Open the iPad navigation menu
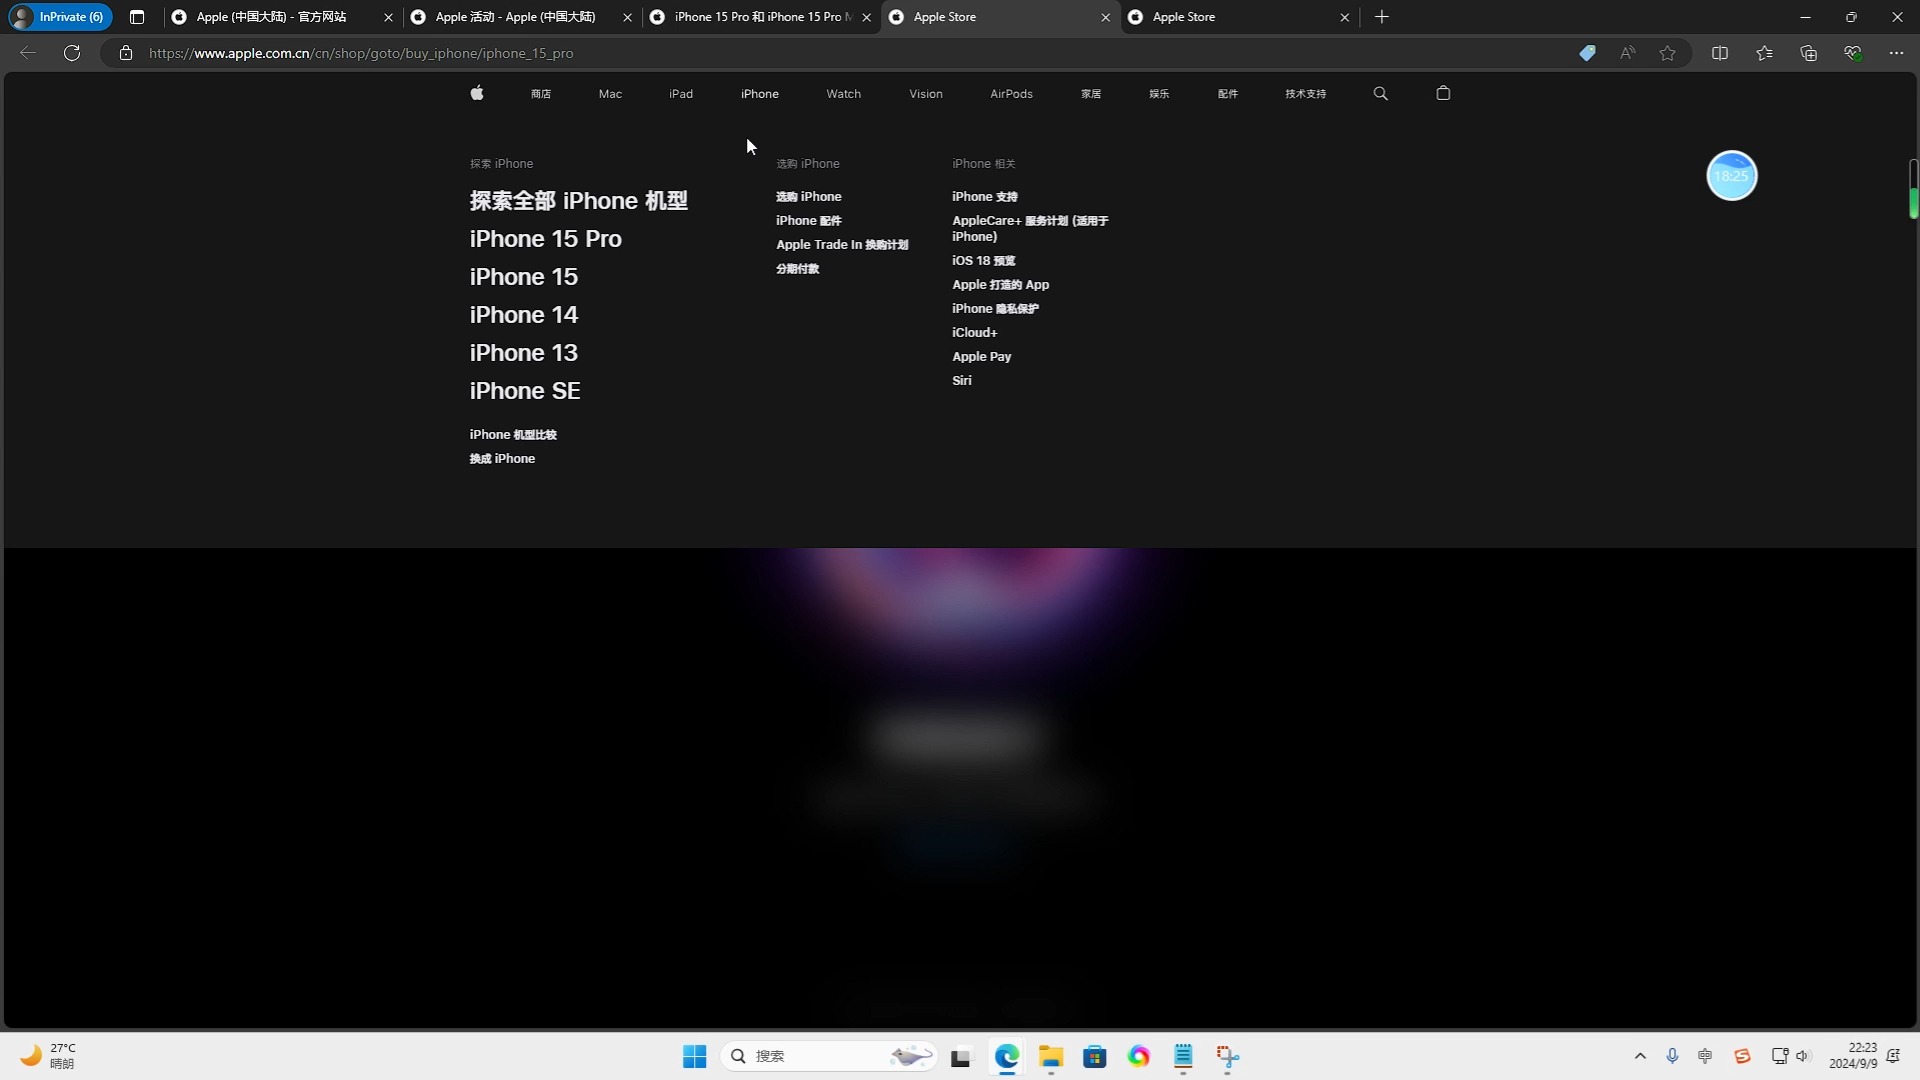This screenshot has width=1920, height=1080. [681, 93]
